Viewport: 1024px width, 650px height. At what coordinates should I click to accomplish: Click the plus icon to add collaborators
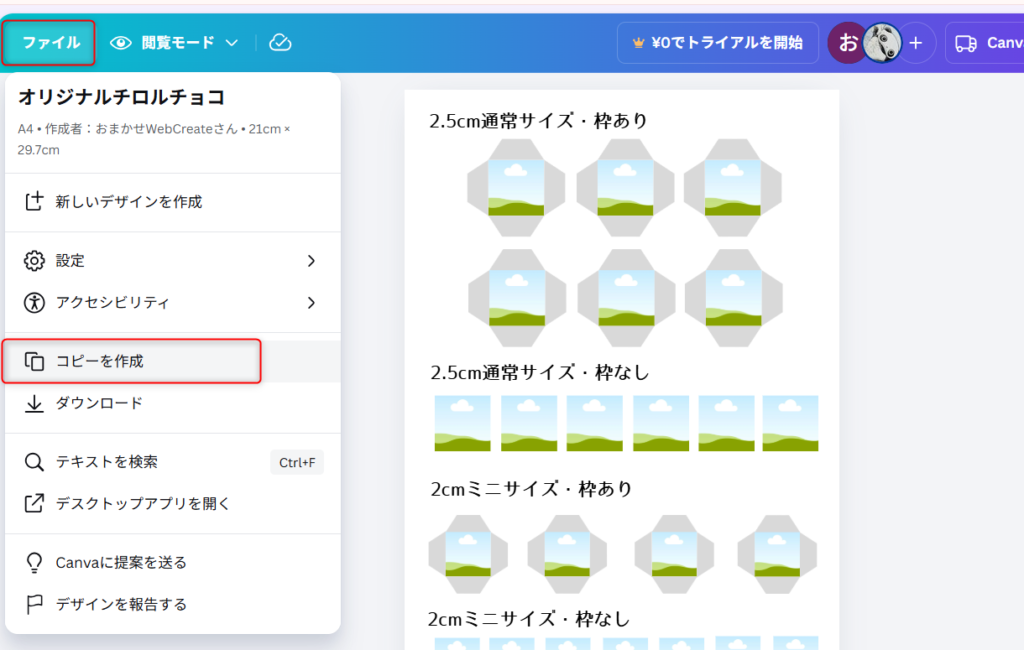[915, 43]
